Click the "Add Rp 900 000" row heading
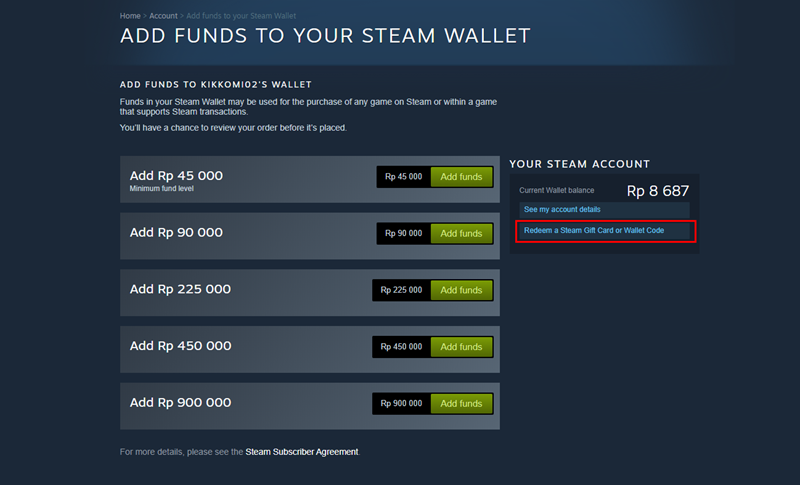This screenshot has width=800, height=485. [x=180, y=403]
